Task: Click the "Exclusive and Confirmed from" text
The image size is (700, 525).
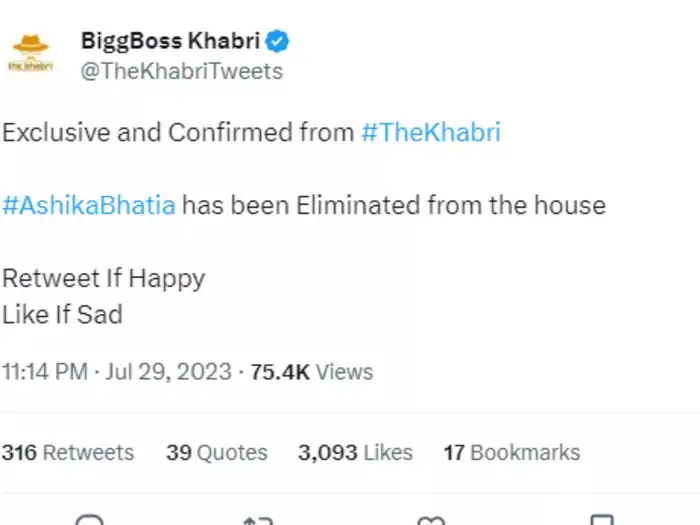Action: pyautogui.click(x=178, y=132)
